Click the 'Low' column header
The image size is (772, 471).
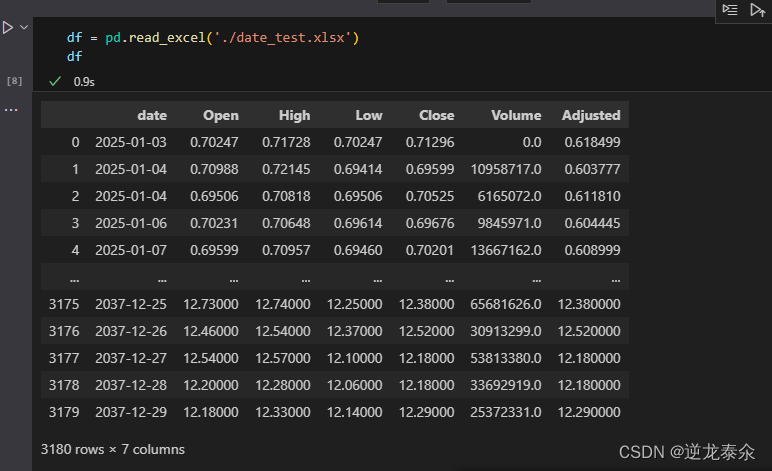pos(369,115)
